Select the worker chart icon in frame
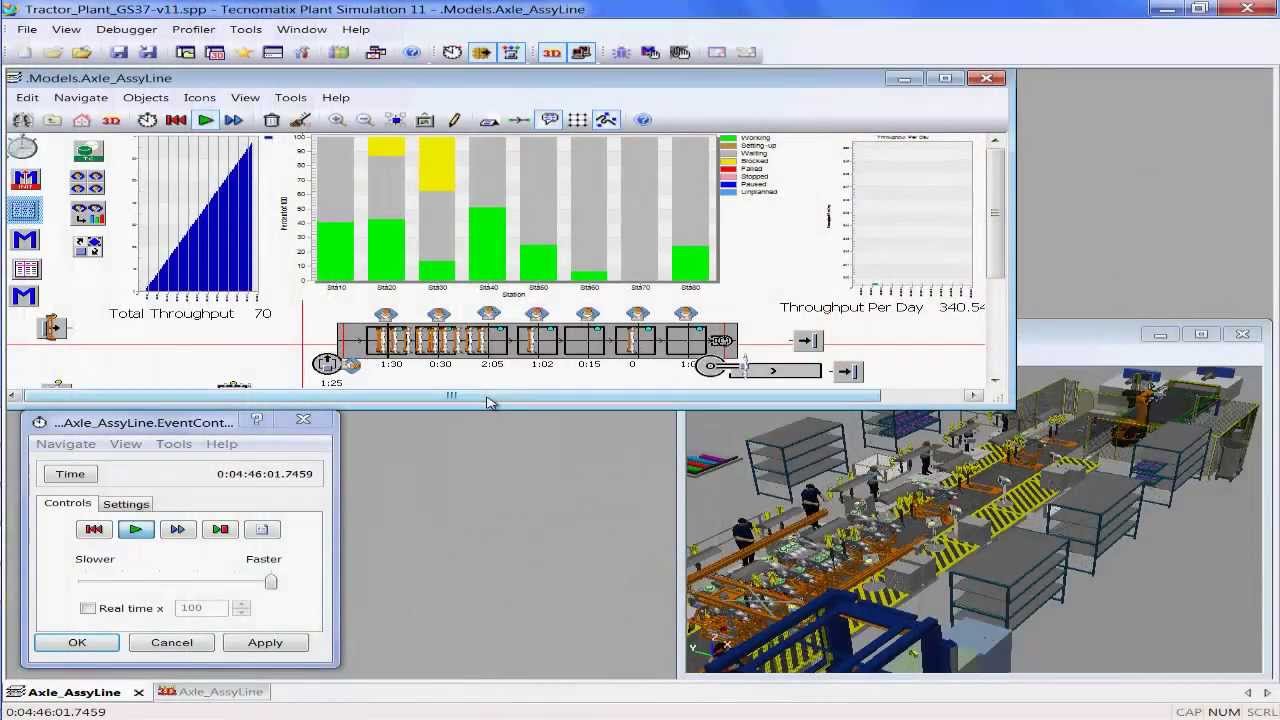 tap(87, 213)
